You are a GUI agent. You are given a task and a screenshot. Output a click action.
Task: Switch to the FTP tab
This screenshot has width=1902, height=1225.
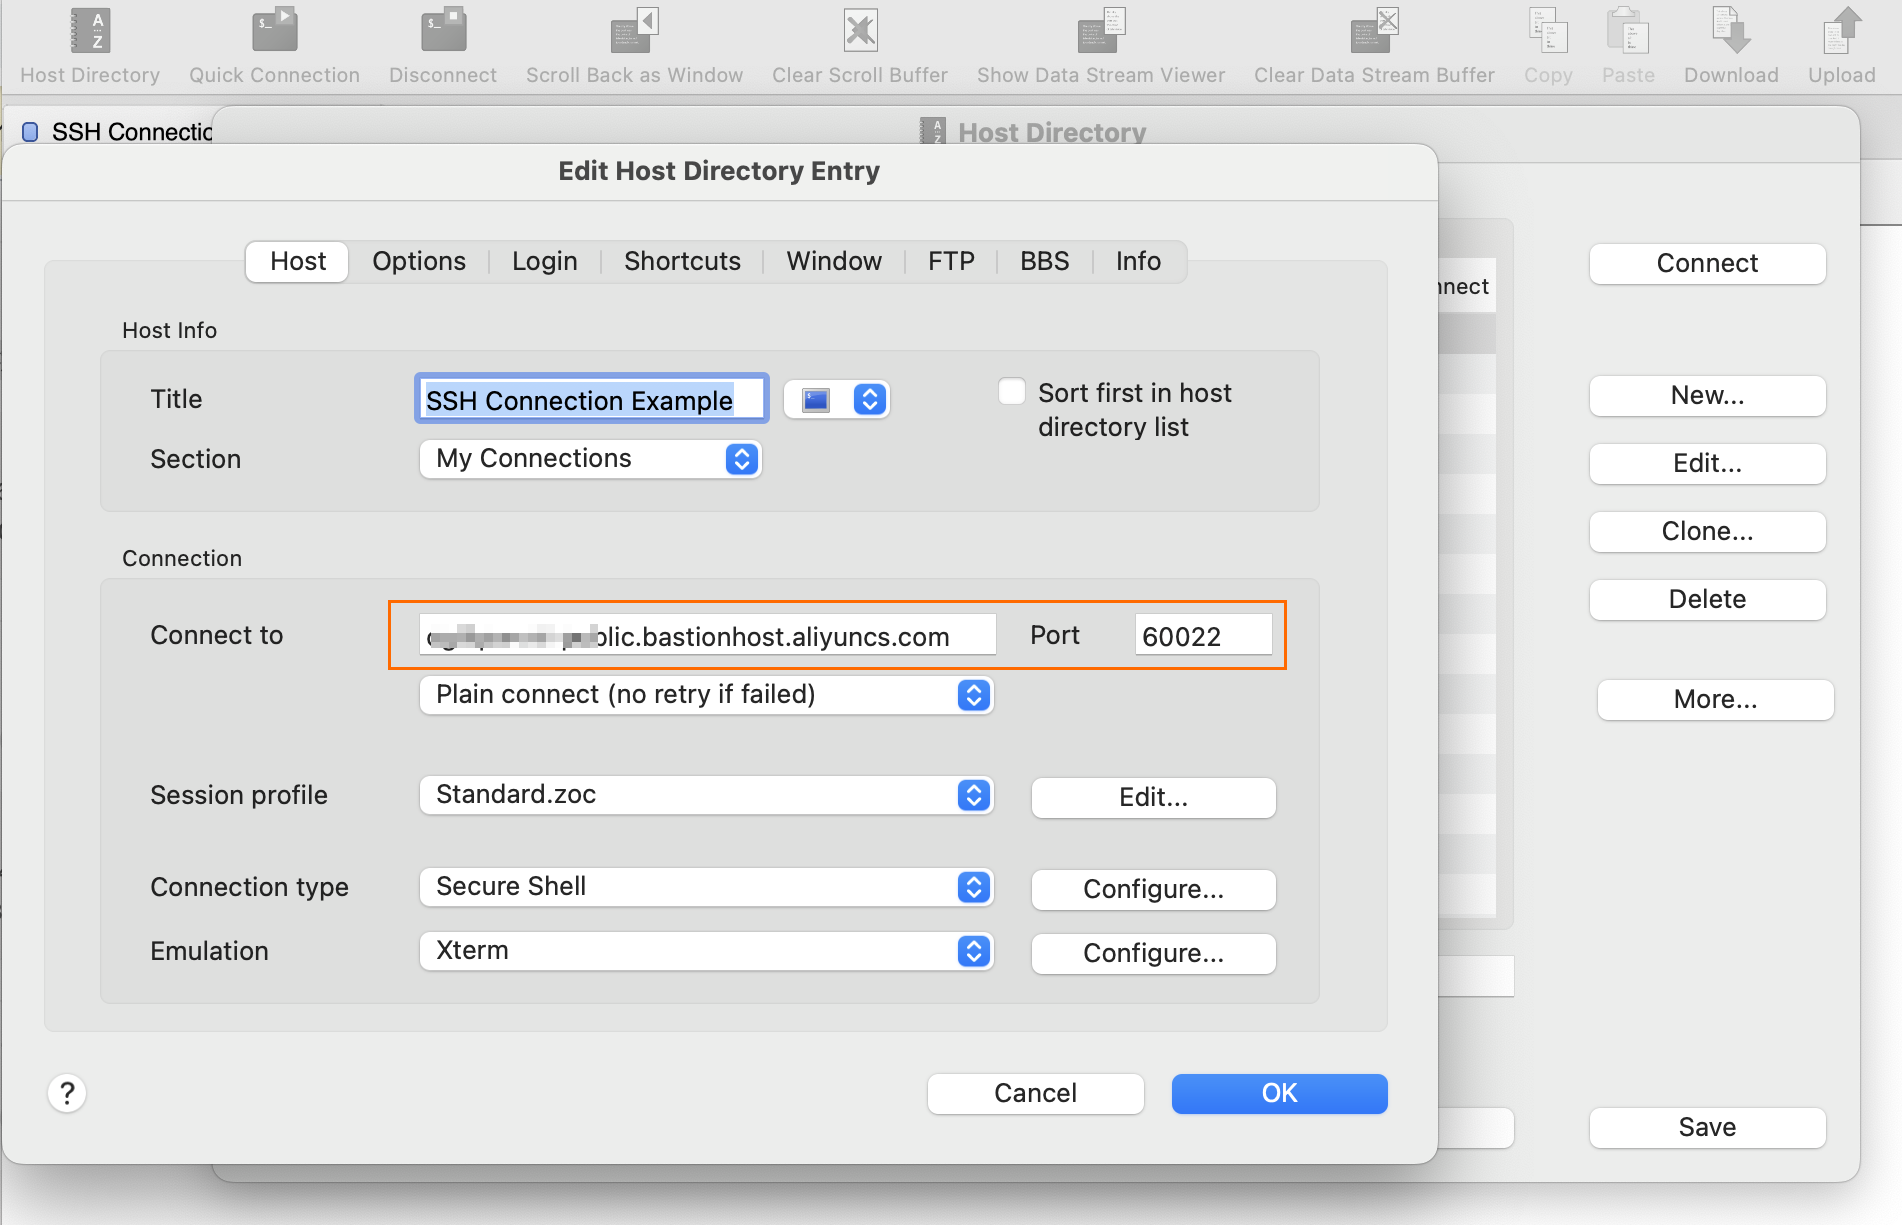(x=951, y=262)
